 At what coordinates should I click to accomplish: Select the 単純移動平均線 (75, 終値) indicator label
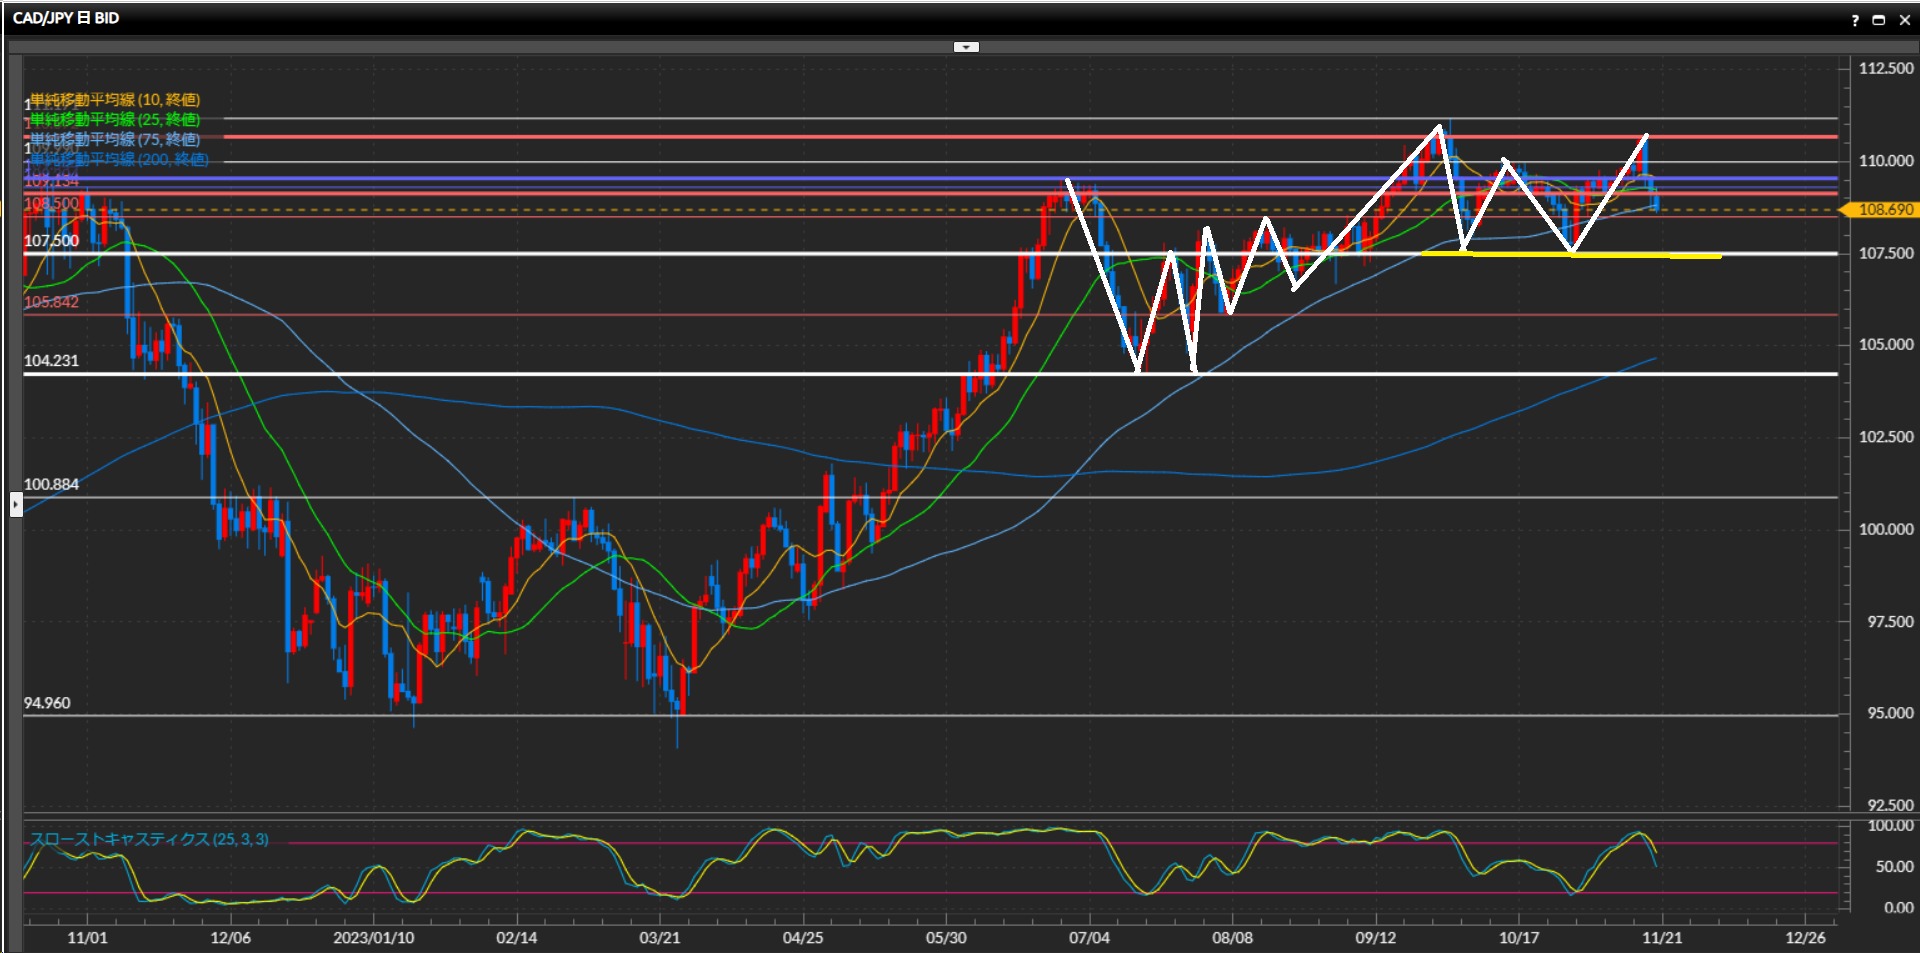click(115, 139)
